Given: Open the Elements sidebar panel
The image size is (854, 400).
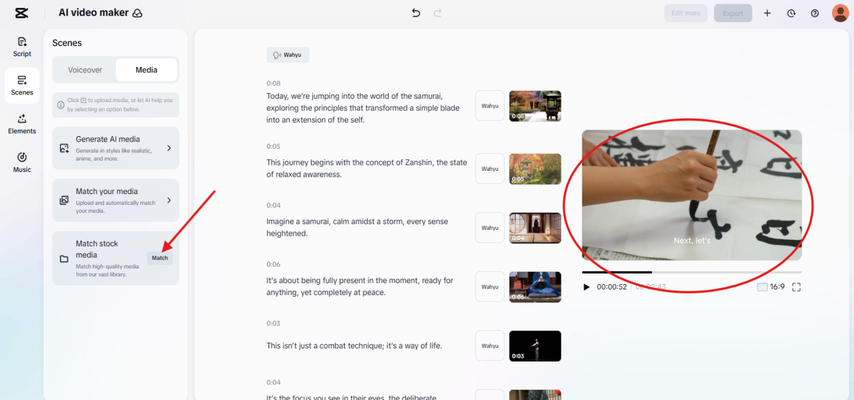Looking at the screenshot, I should coord(22,124).
